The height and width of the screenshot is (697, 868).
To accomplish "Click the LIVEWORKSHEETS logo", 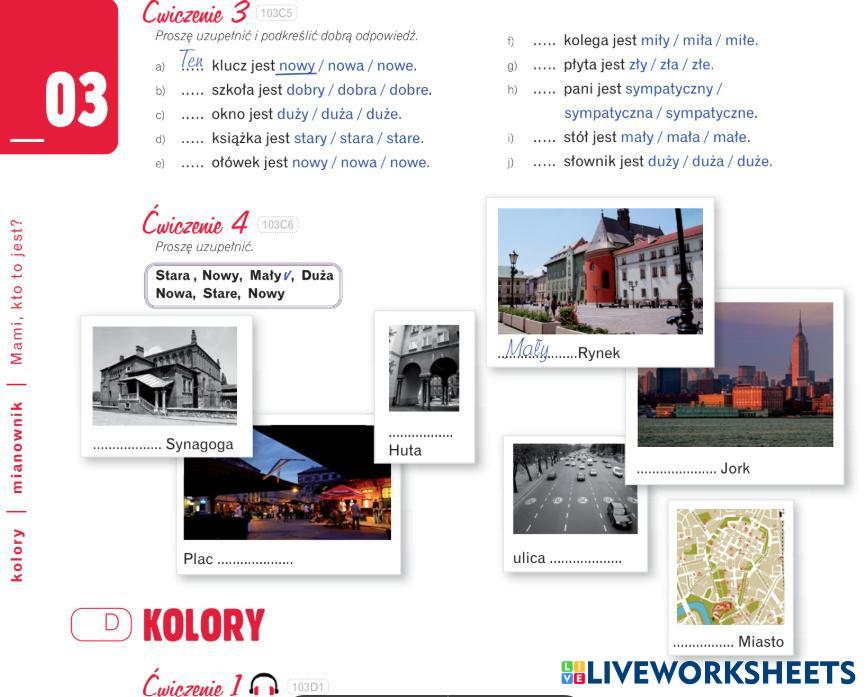I will click(707, 672).
